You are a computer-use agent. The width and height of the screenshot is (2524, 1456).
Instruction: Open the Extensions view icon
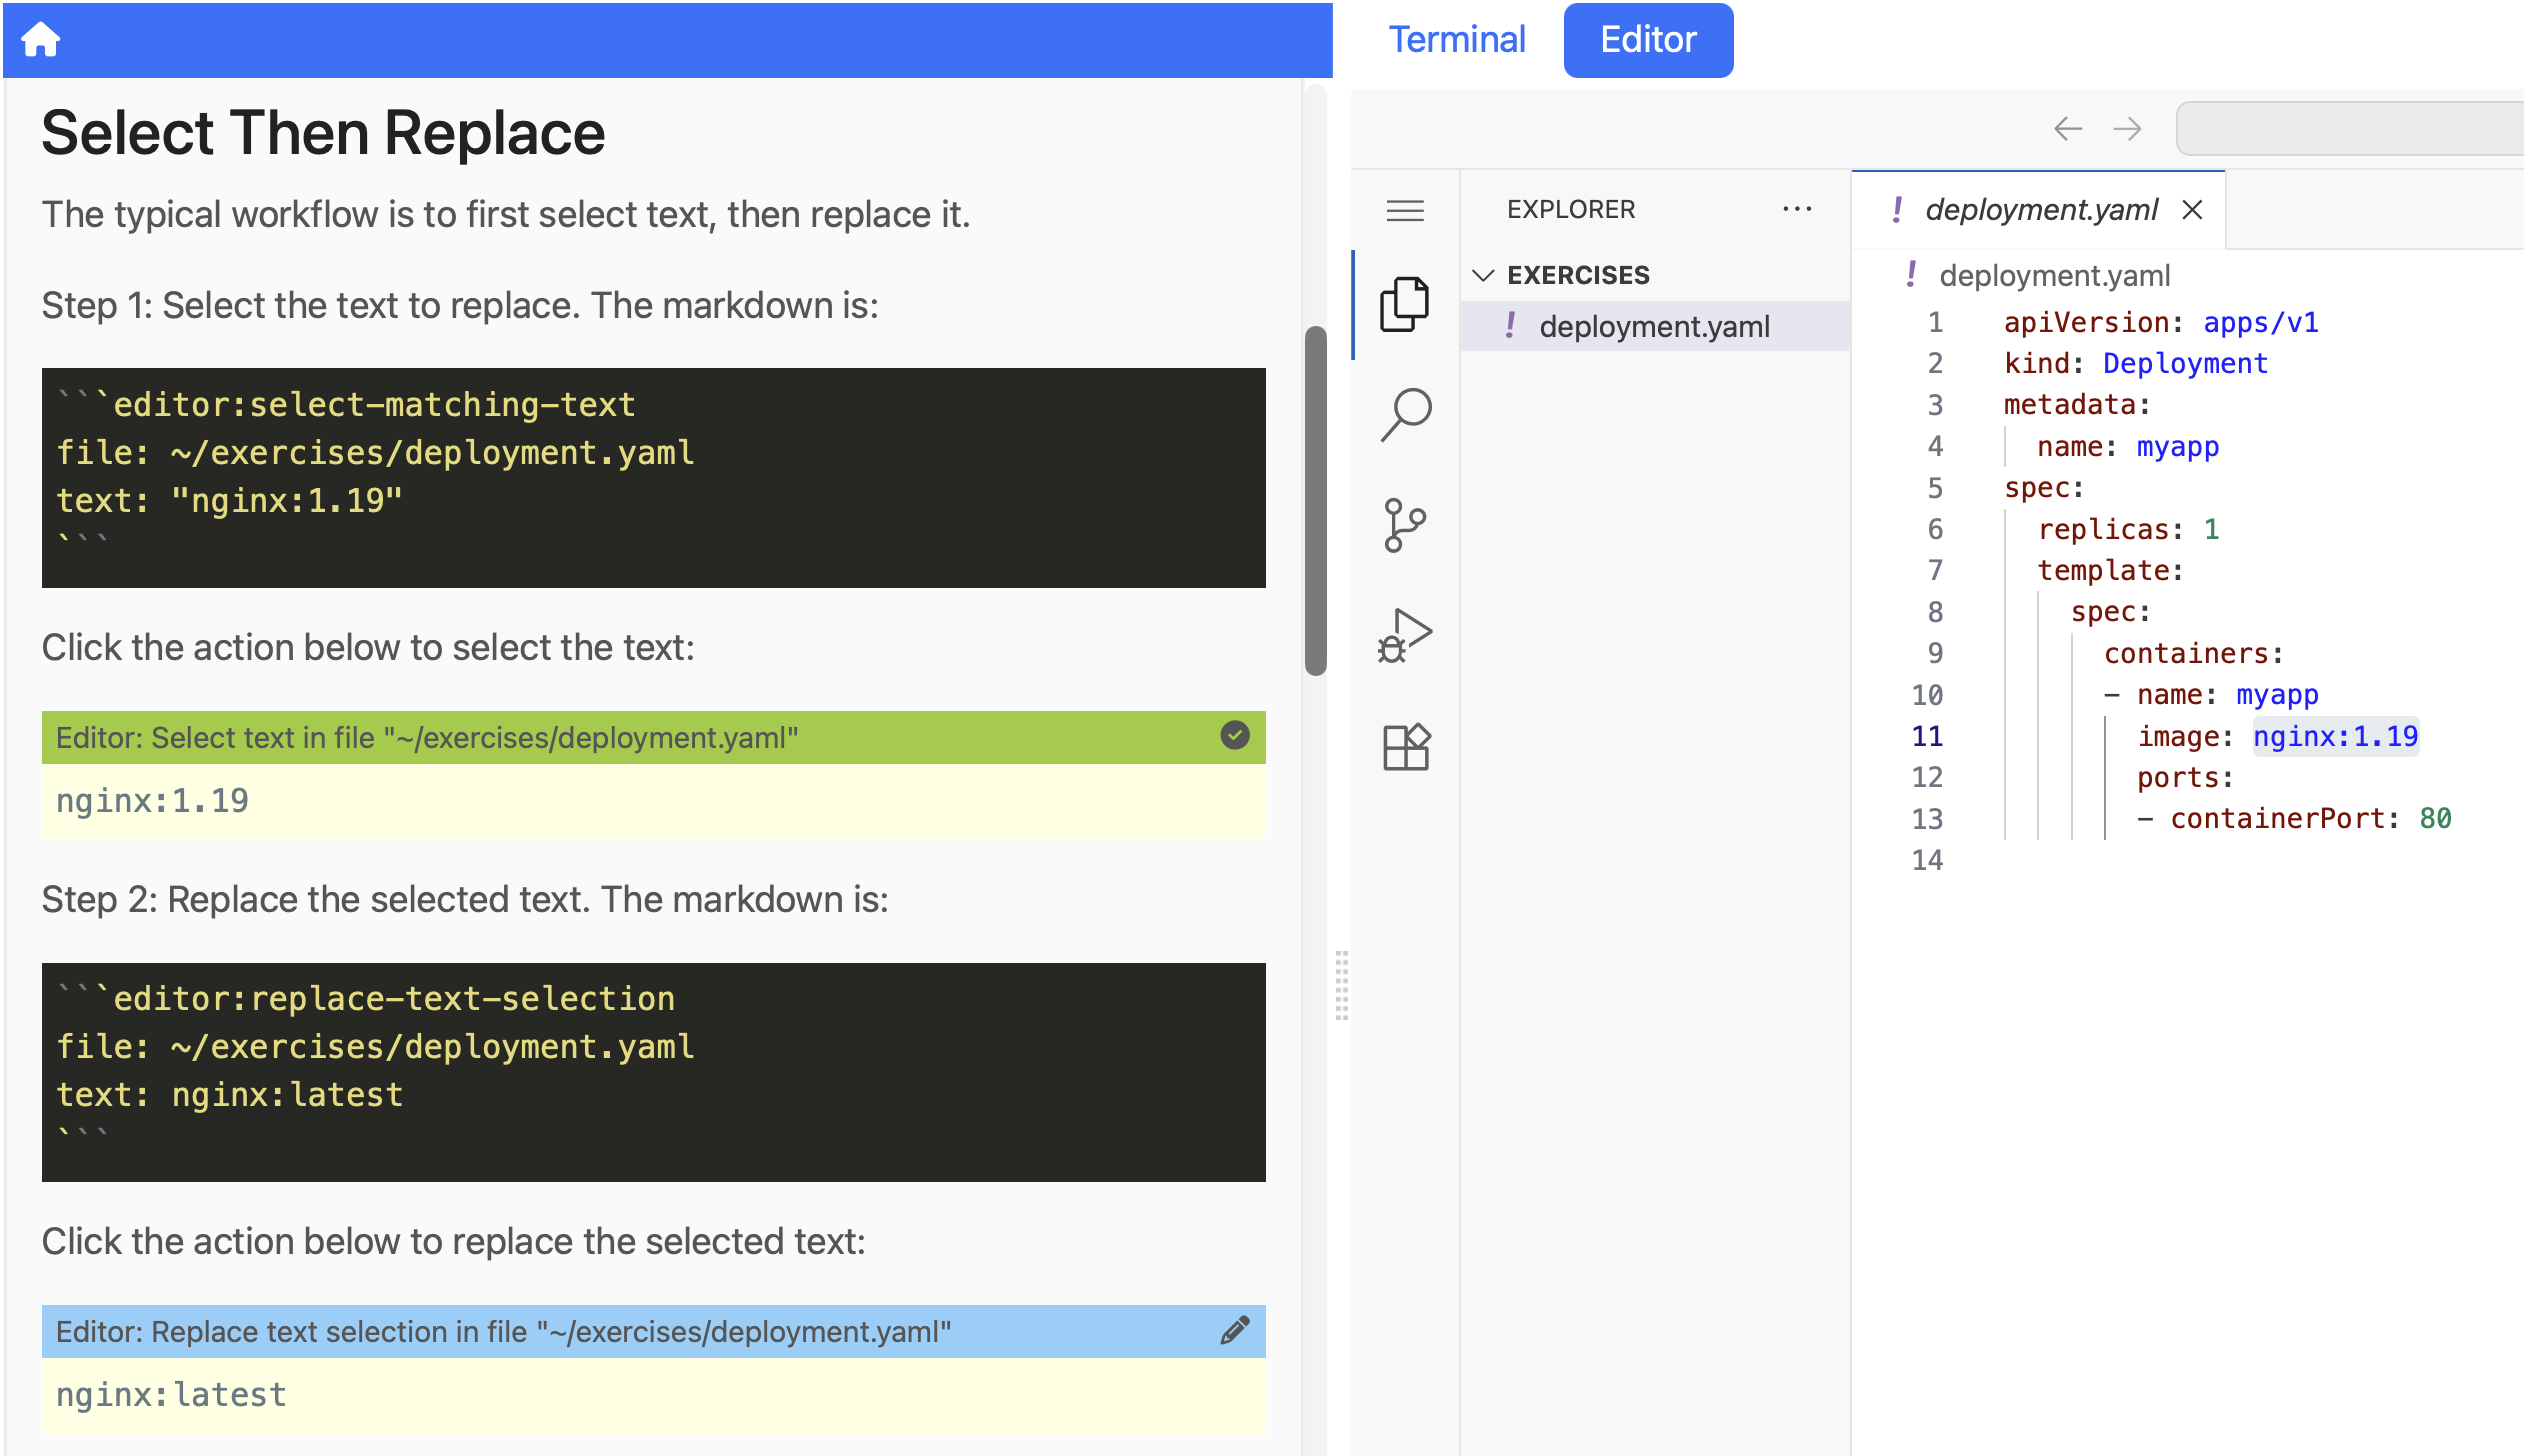pos(1406,746)
